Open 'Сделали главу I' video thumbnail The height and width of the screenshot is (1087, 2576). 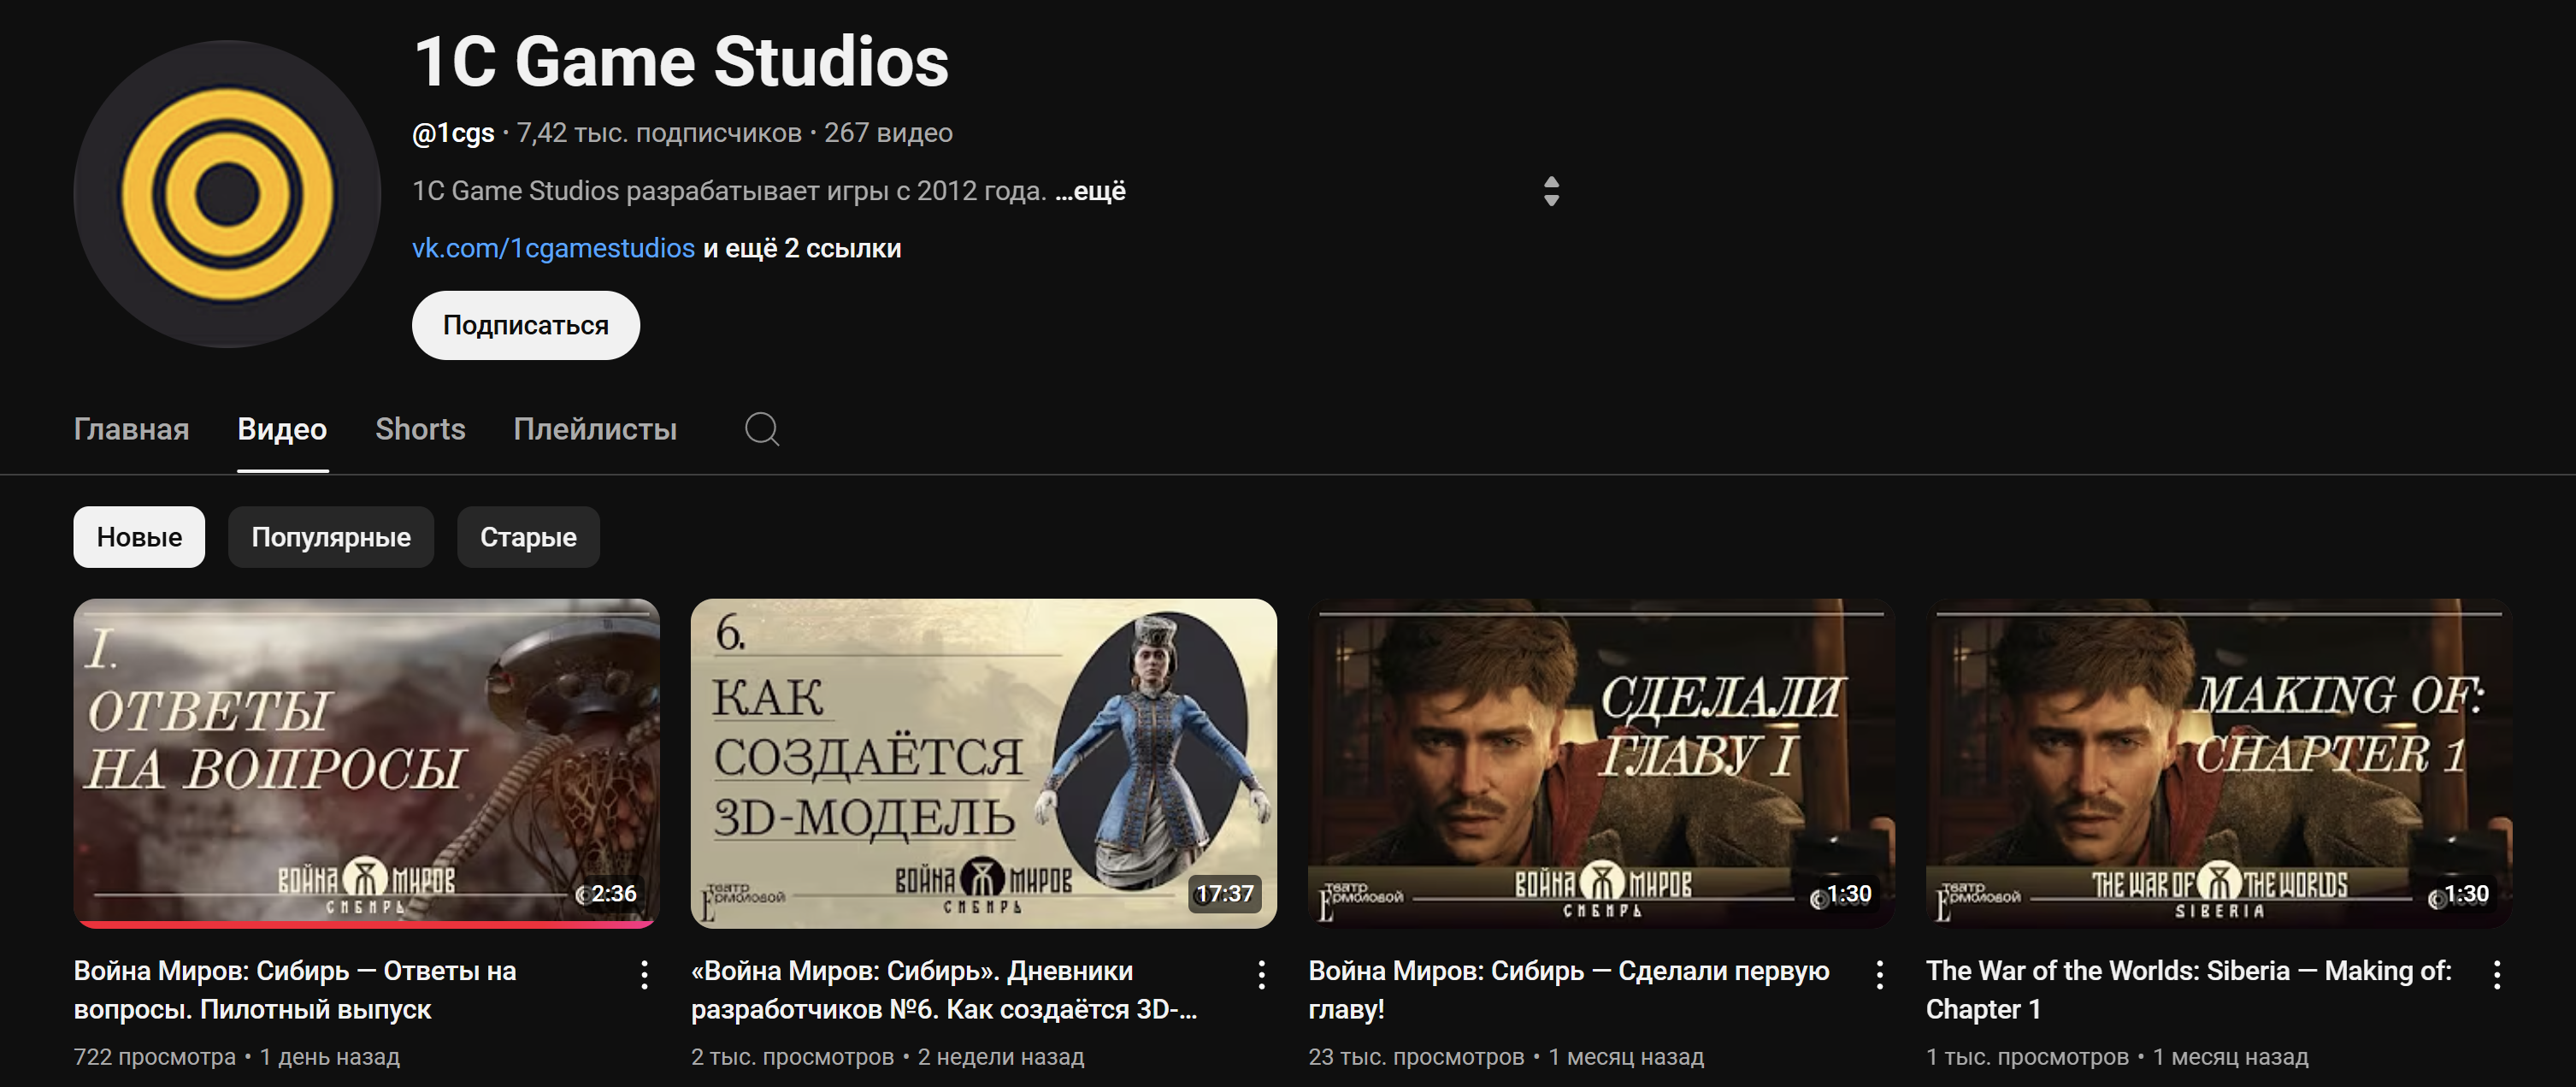(1601, 763)
